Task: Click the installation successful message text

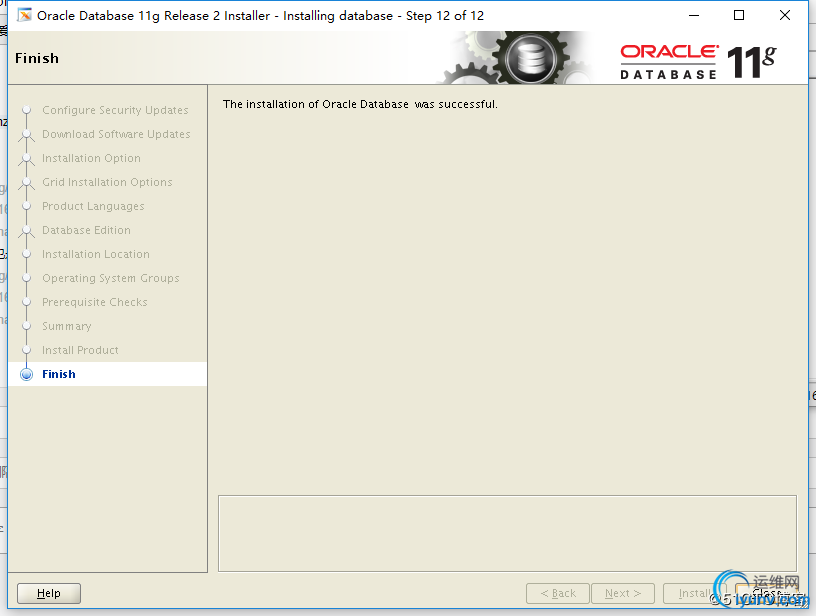Action: pyautogui.click(x=360, y=104)
